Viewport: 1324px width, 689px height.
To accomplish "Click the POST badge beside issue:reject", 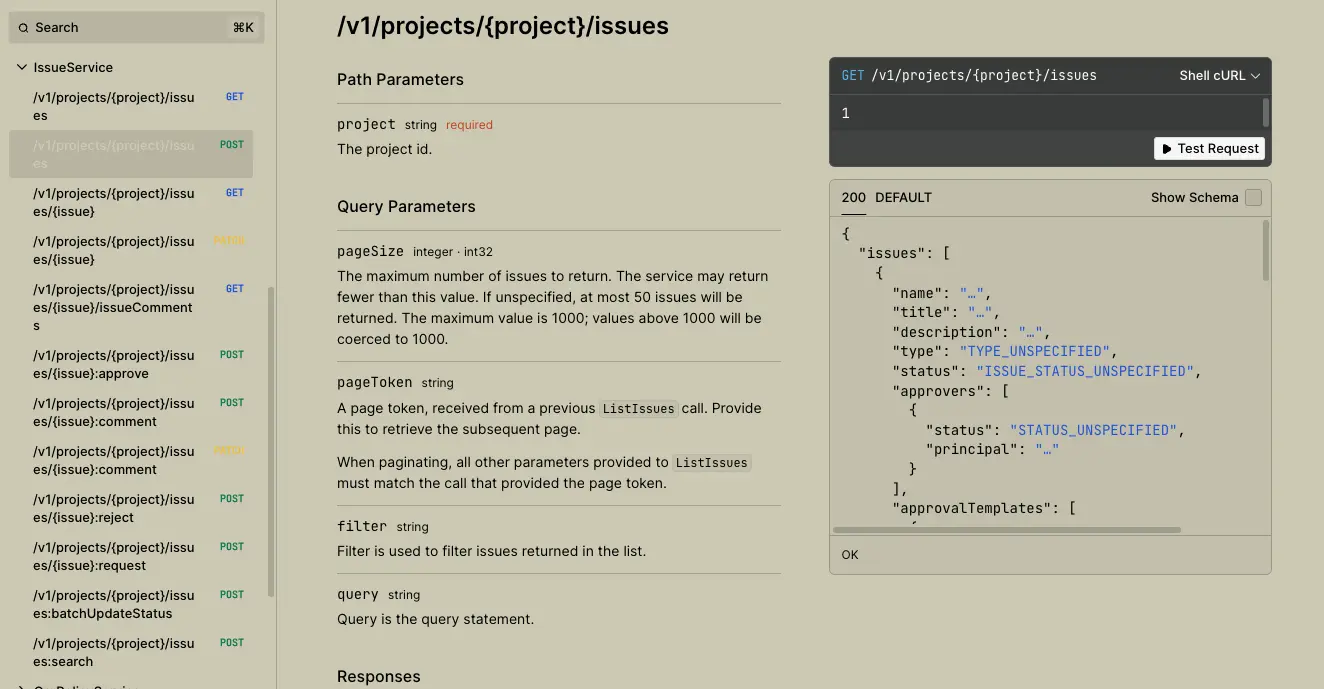I will click(231, 498).
